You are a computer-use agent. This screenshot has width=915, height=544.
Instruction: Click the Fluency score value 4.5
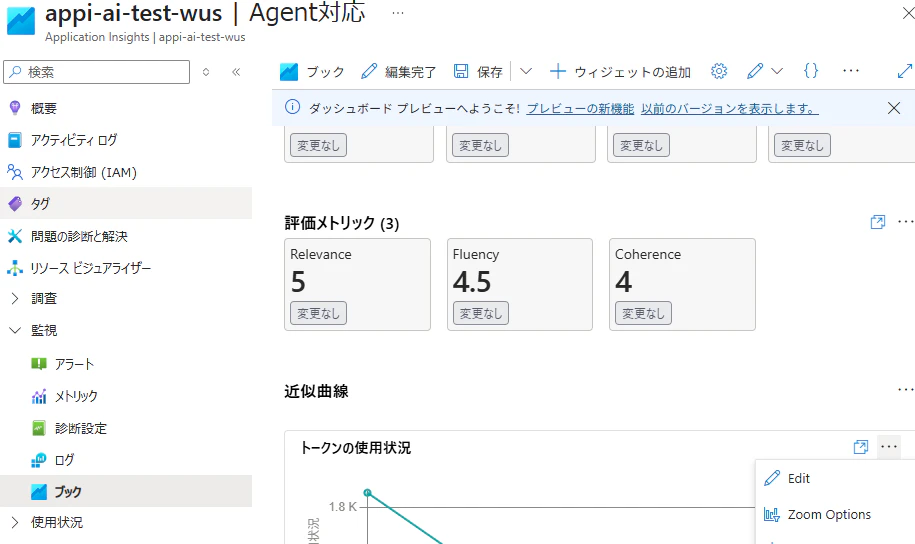pyautogui.click(x=472, y=282)
